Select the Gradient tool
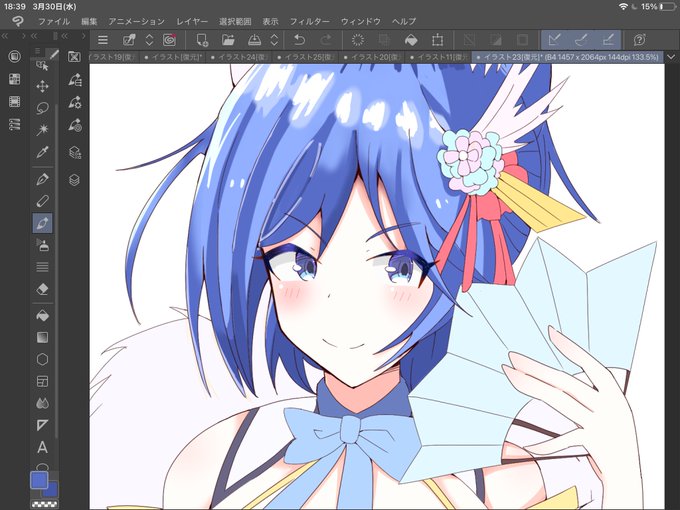680x510 pixels. (42, 337)
